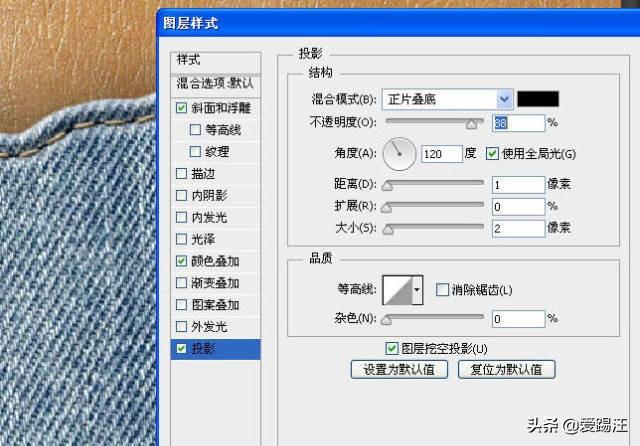Click the 杂色 slider handle

tap(386, 320)
